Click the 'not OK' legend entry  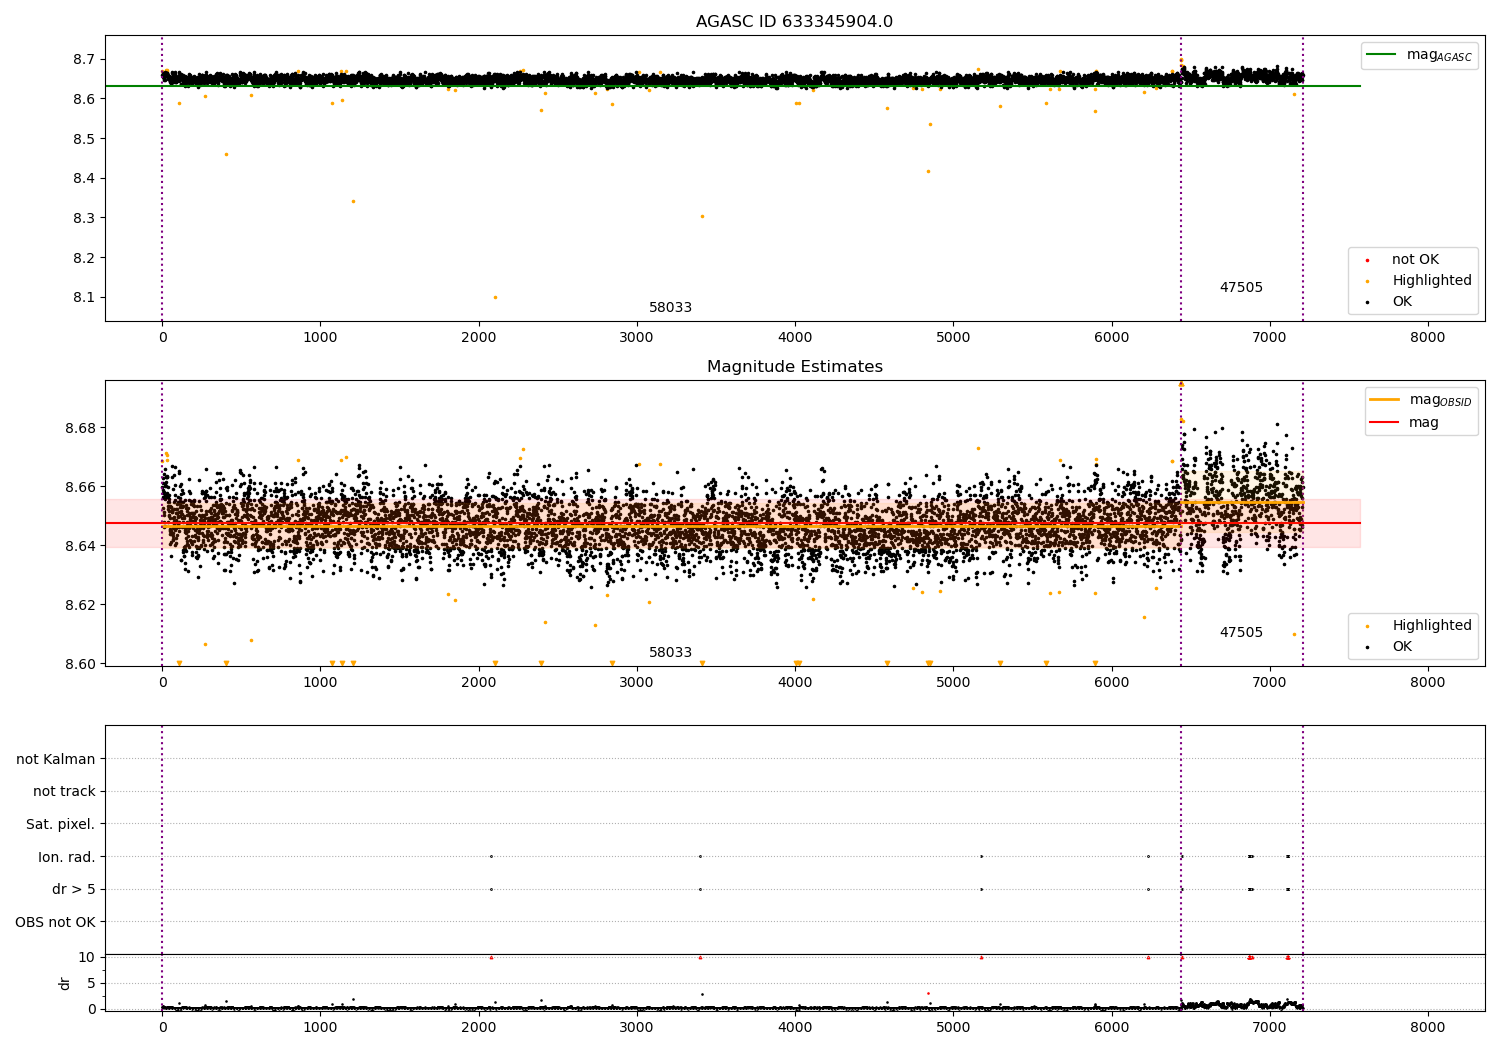[1415, 260]
